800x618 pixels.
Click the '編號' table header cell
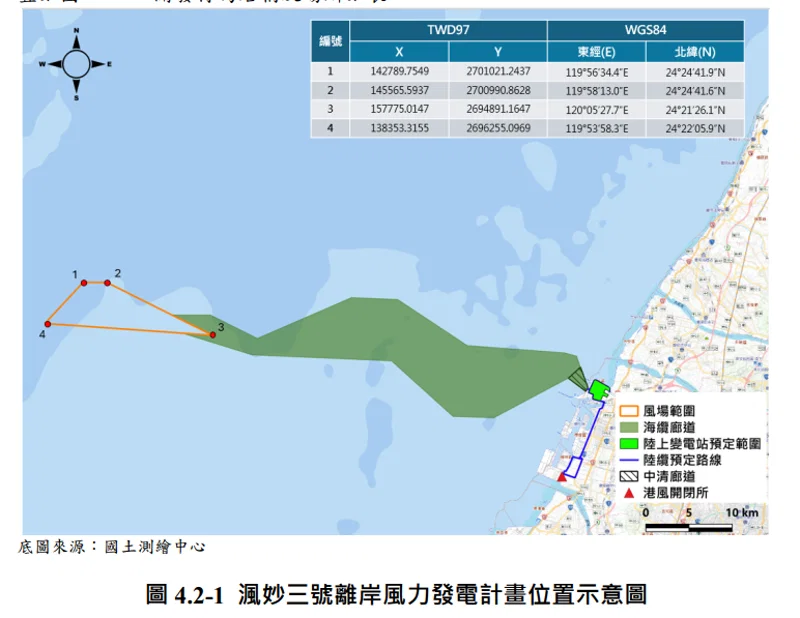click(x=330, y=41)
